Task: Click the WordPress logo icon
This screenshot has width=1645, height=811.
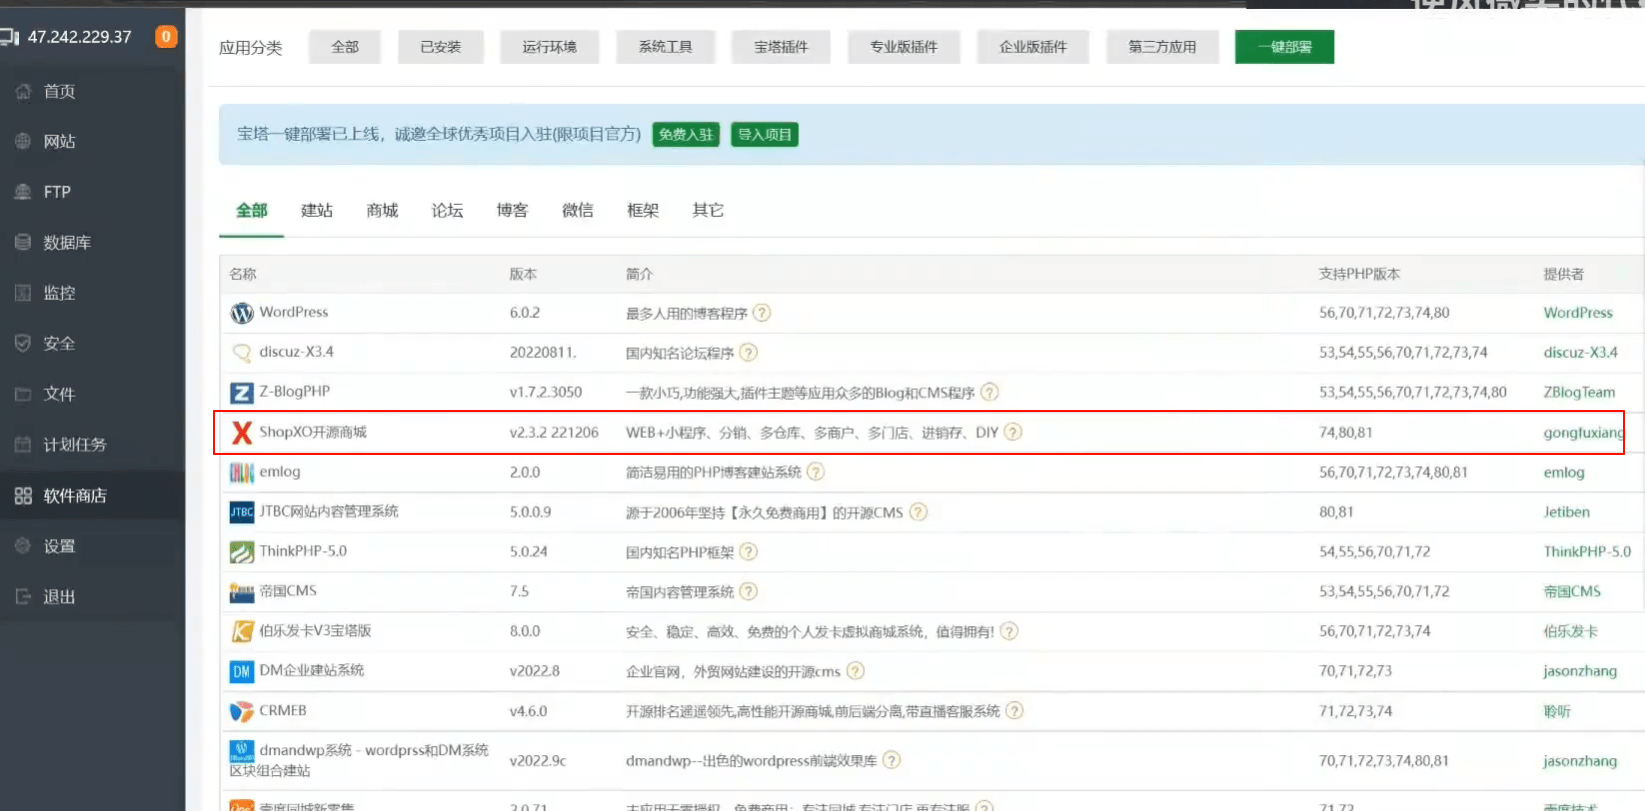Action: [242, 313]
